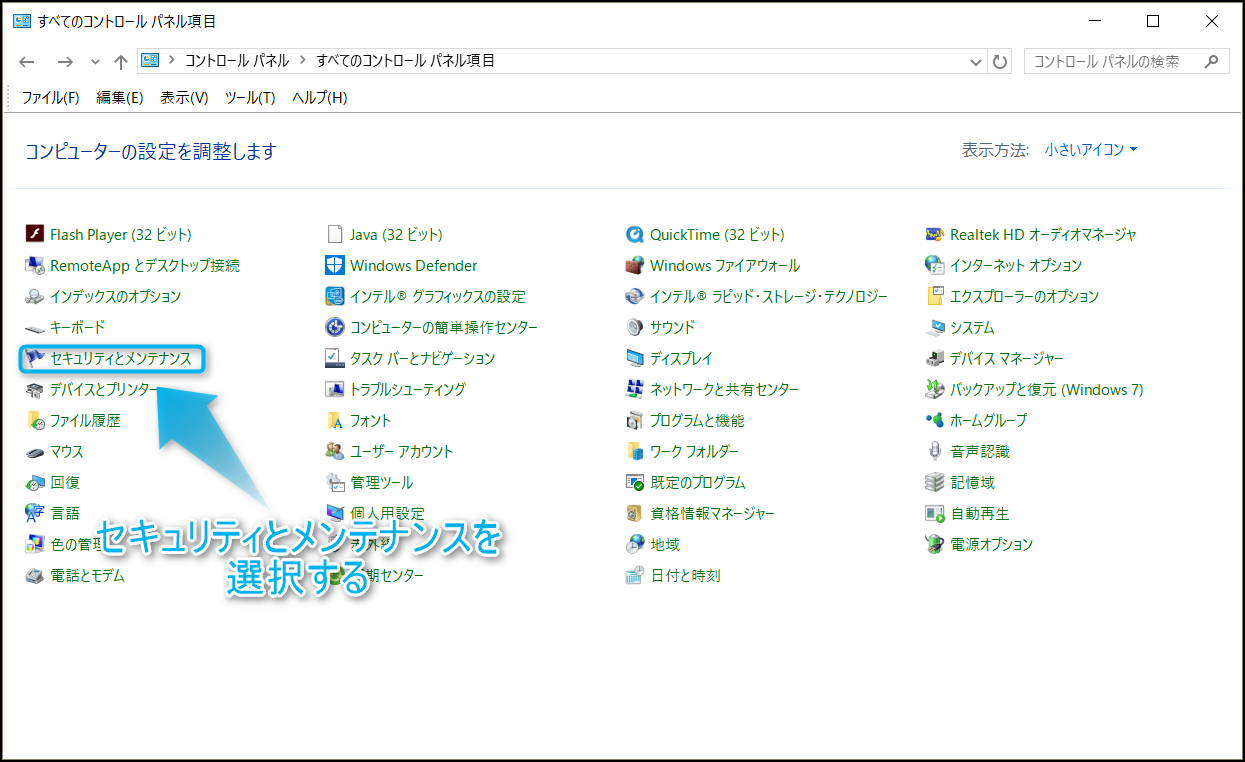The height and width of the screenshot is (762, 1245).
Task: Open the ファイル(F) menu
Action: tap(50, 98)
